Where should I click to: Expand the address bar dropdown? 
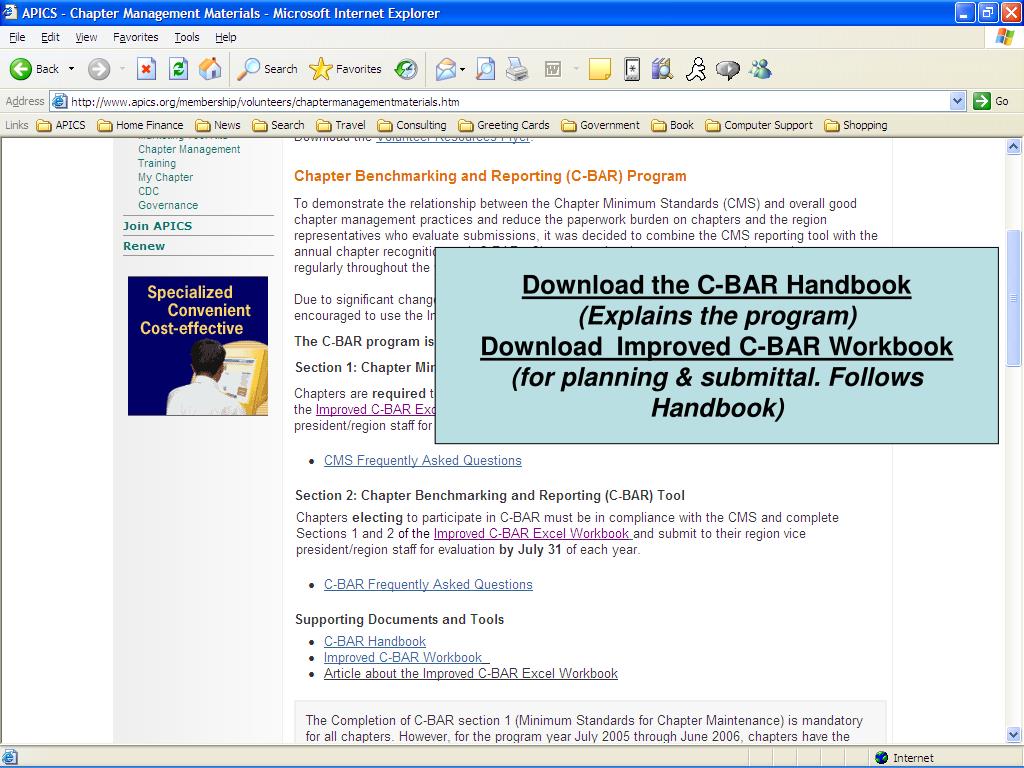point(957,101)
